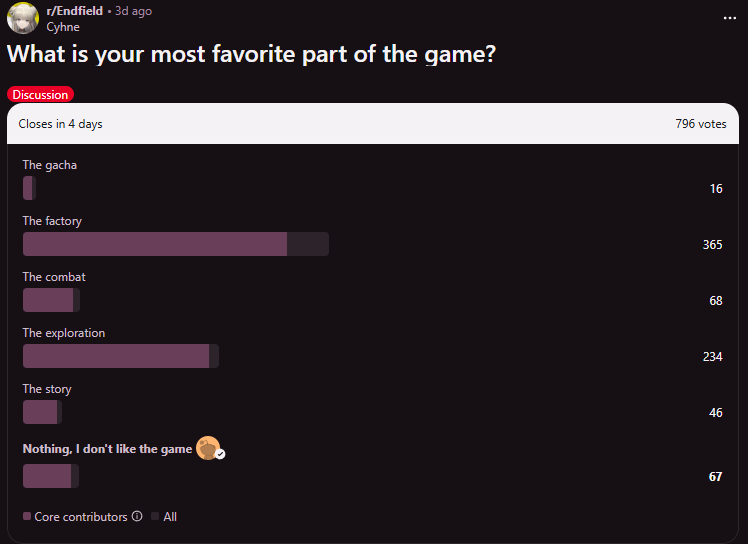This screenshot has width=748, height=544.
Task: Click the avatar next to the 'Nothing' option
Action: click(207, 448)
